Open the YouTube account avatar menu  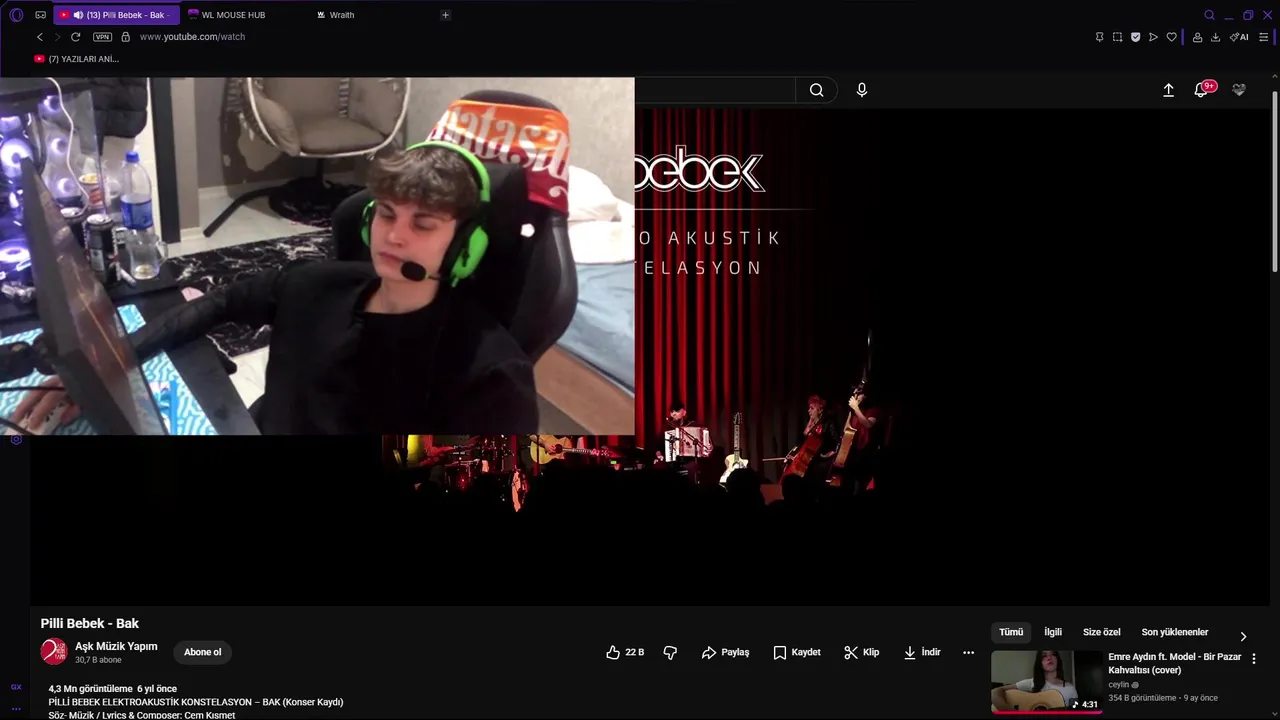click(x=1239, y=90)
